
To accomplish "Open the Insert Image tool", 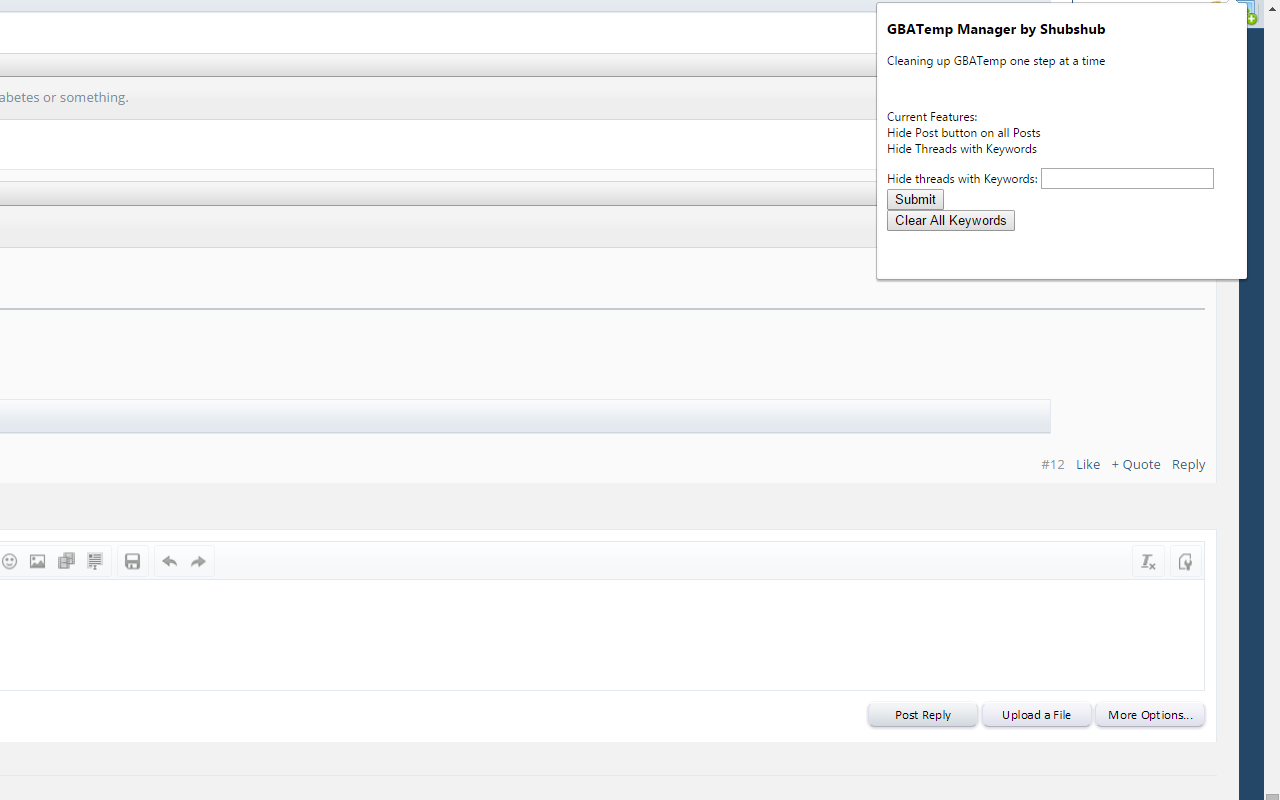I will [37, 561].
